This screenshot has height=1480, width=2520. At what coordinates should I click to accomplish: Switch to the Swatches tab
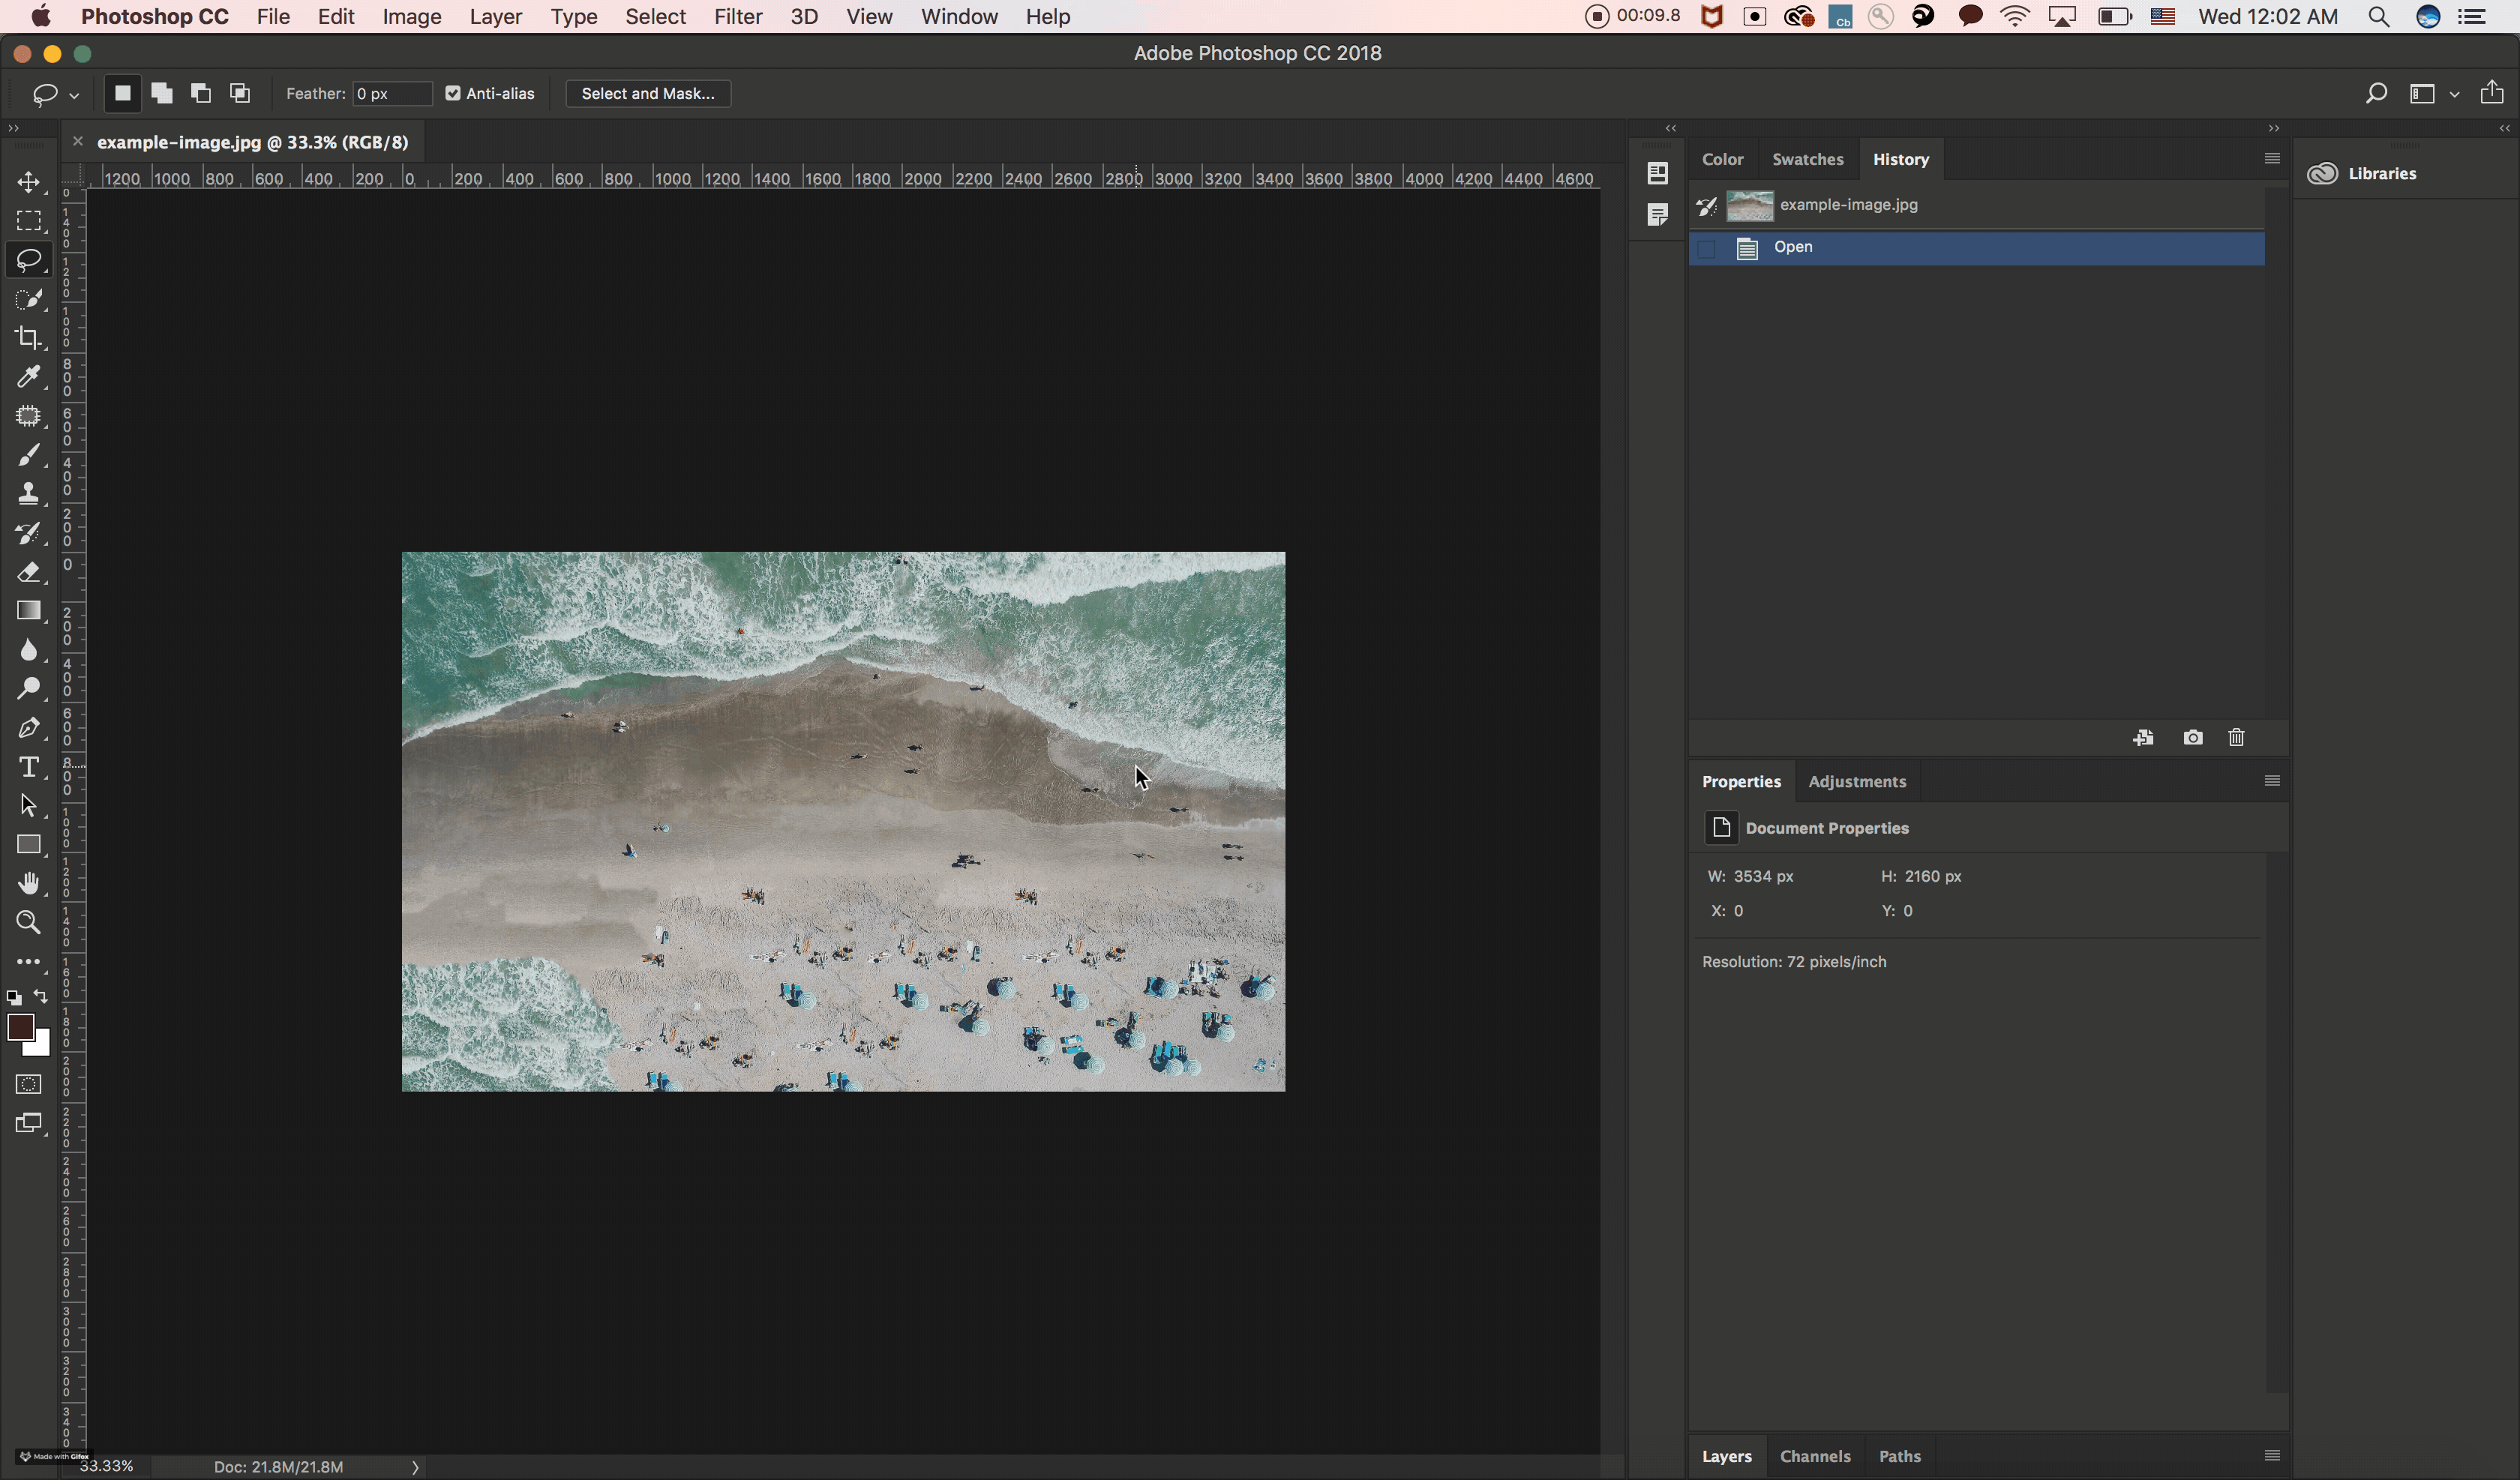tap(1807, 159)
